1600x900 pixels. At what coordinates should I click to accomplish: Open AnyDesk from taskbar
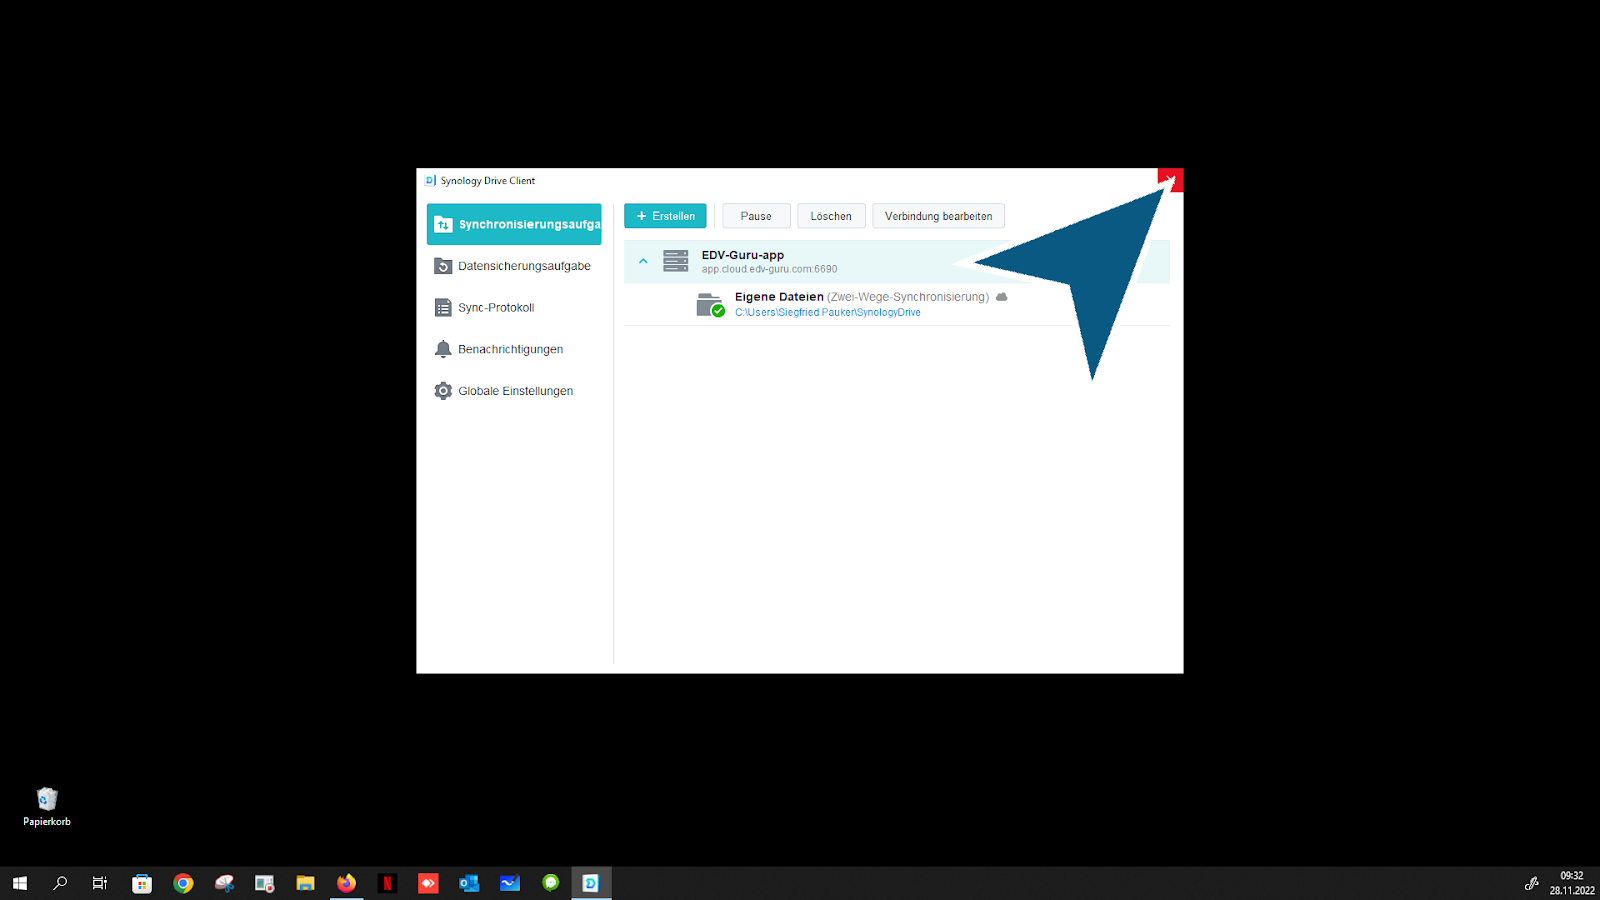coord(428,883)
